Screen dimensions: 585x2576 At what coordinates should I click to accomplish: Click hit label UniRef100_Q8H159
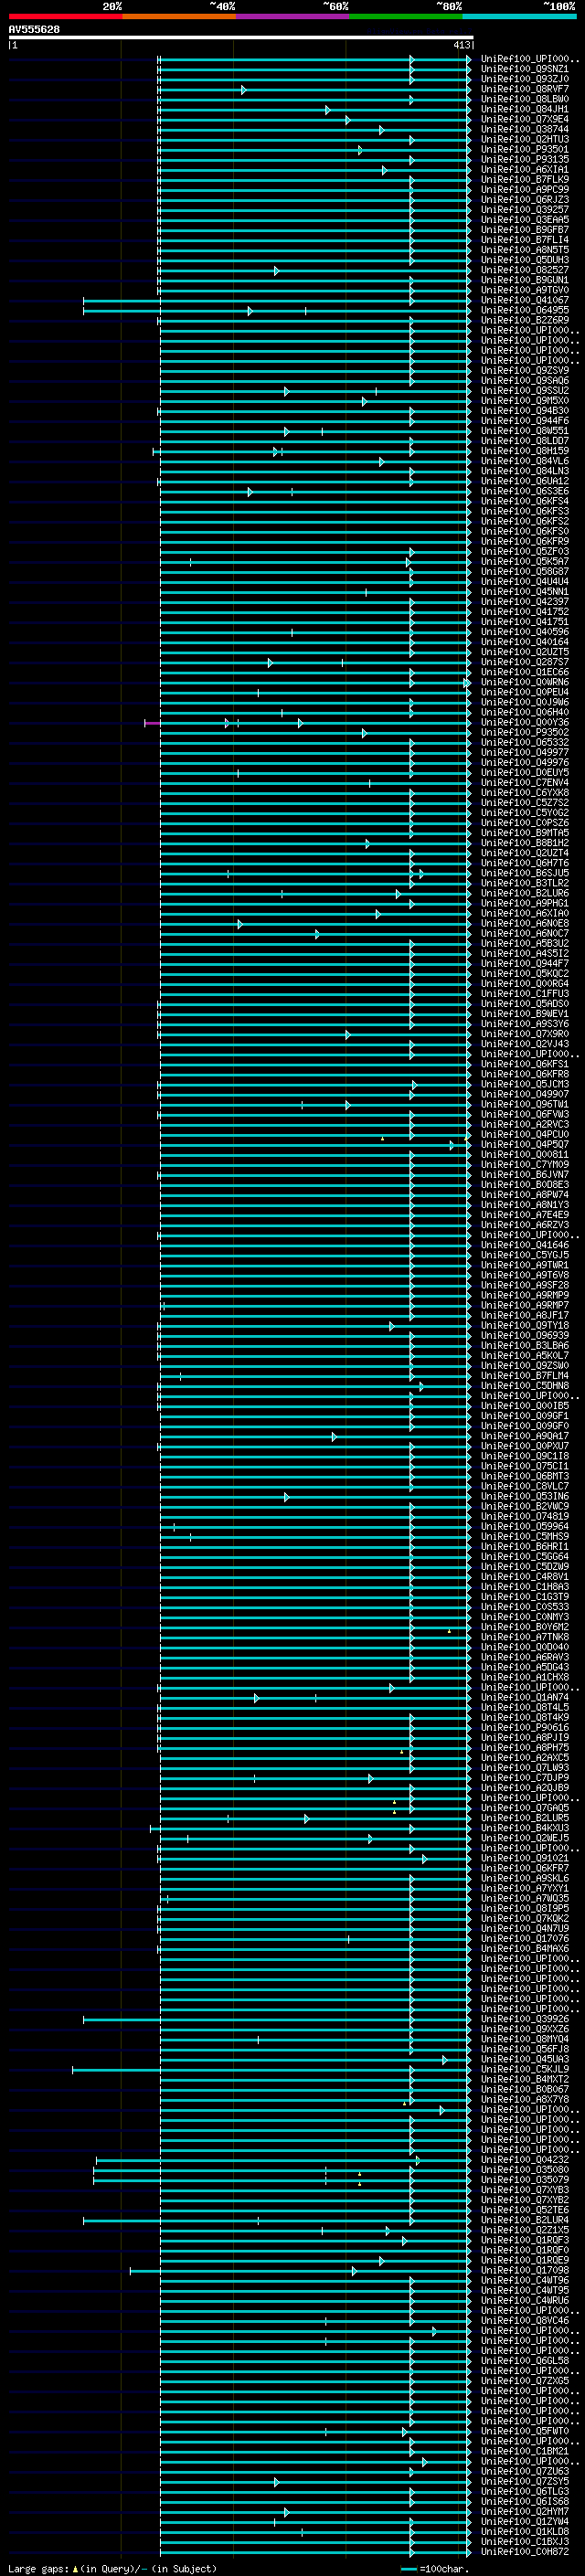tap(525, 451)
